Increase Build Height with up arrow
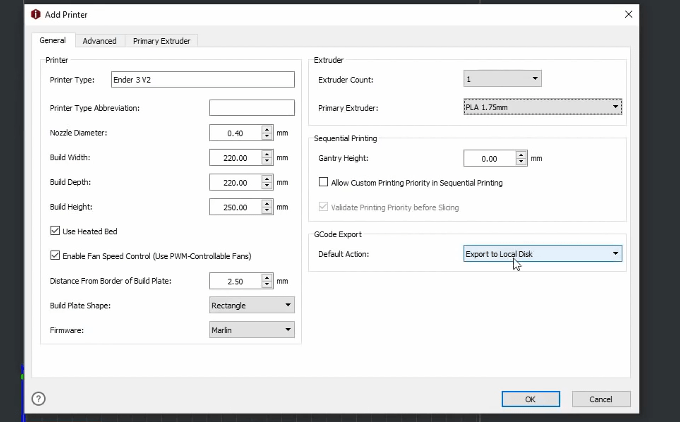This screenshot has width=680, height=422. pyautogui.click(x=267, y=203)
